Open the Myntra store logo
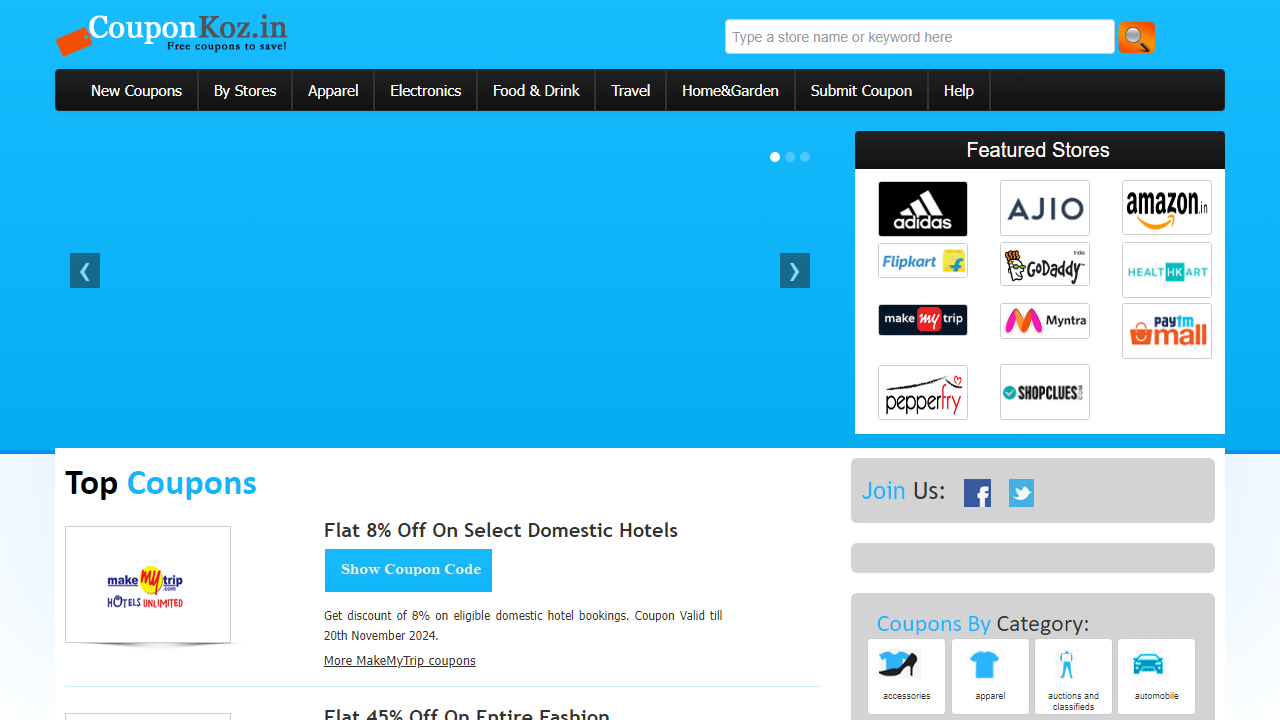Screen dimensions: 1280x720 pyautogui.click(x=1044, y=321)
